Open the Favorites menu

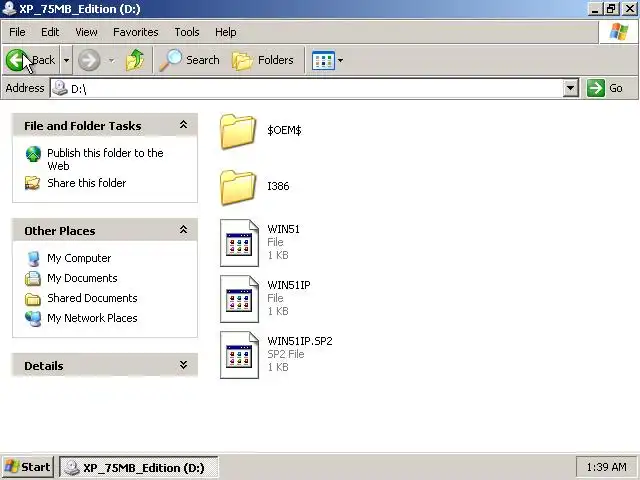pyautogui.click(x=136, y=32)
